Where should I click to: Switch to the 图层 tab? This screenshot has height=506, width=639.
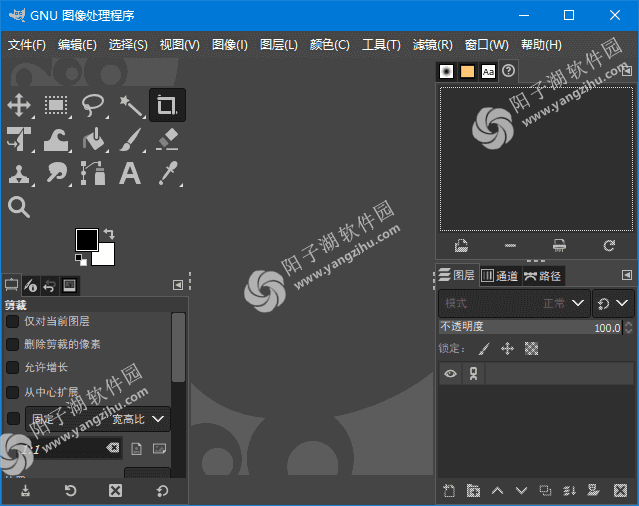point(457,275)
